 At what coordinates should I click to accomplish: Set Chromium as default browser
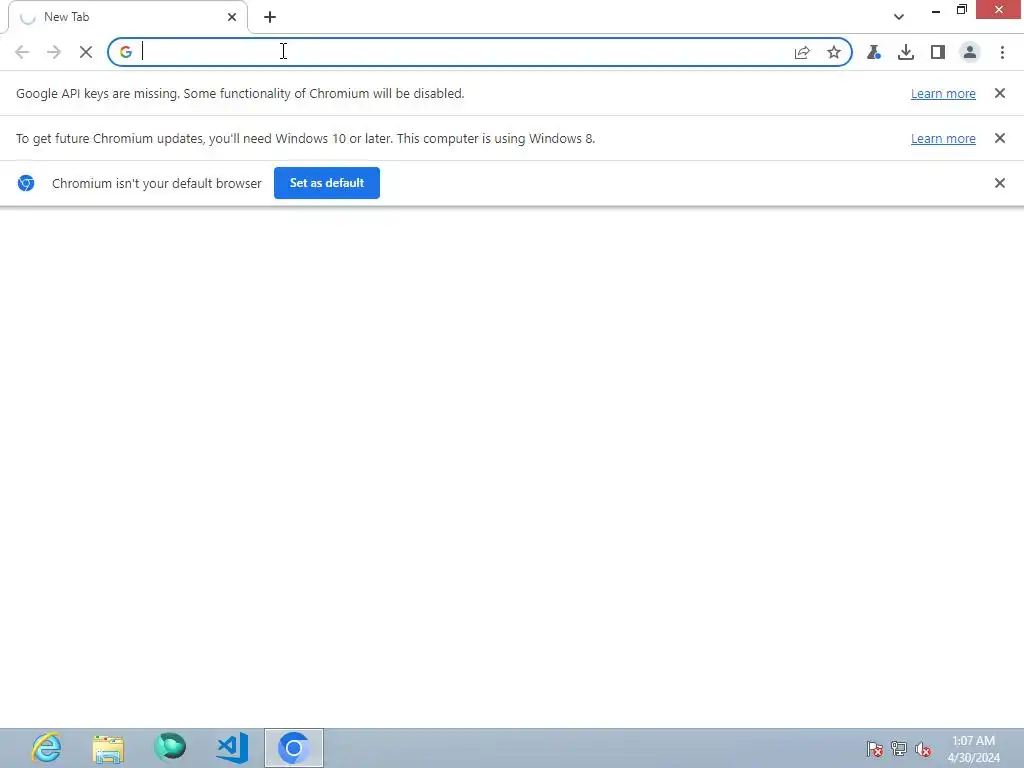(x=327, y=183)
